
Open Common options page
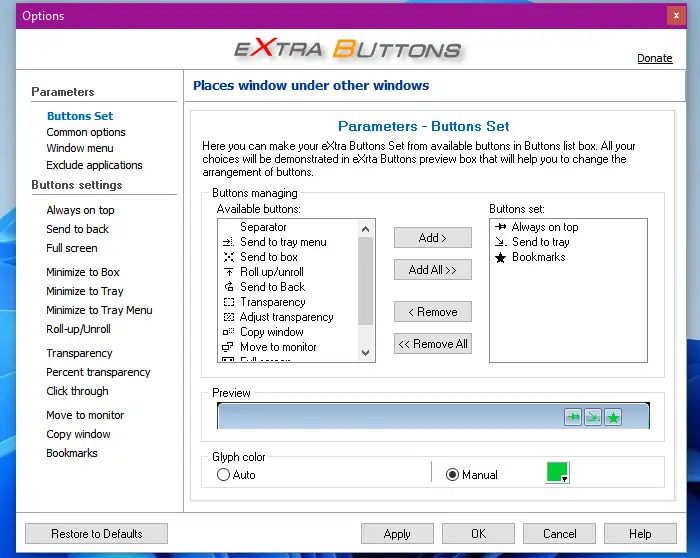point(86,132)
